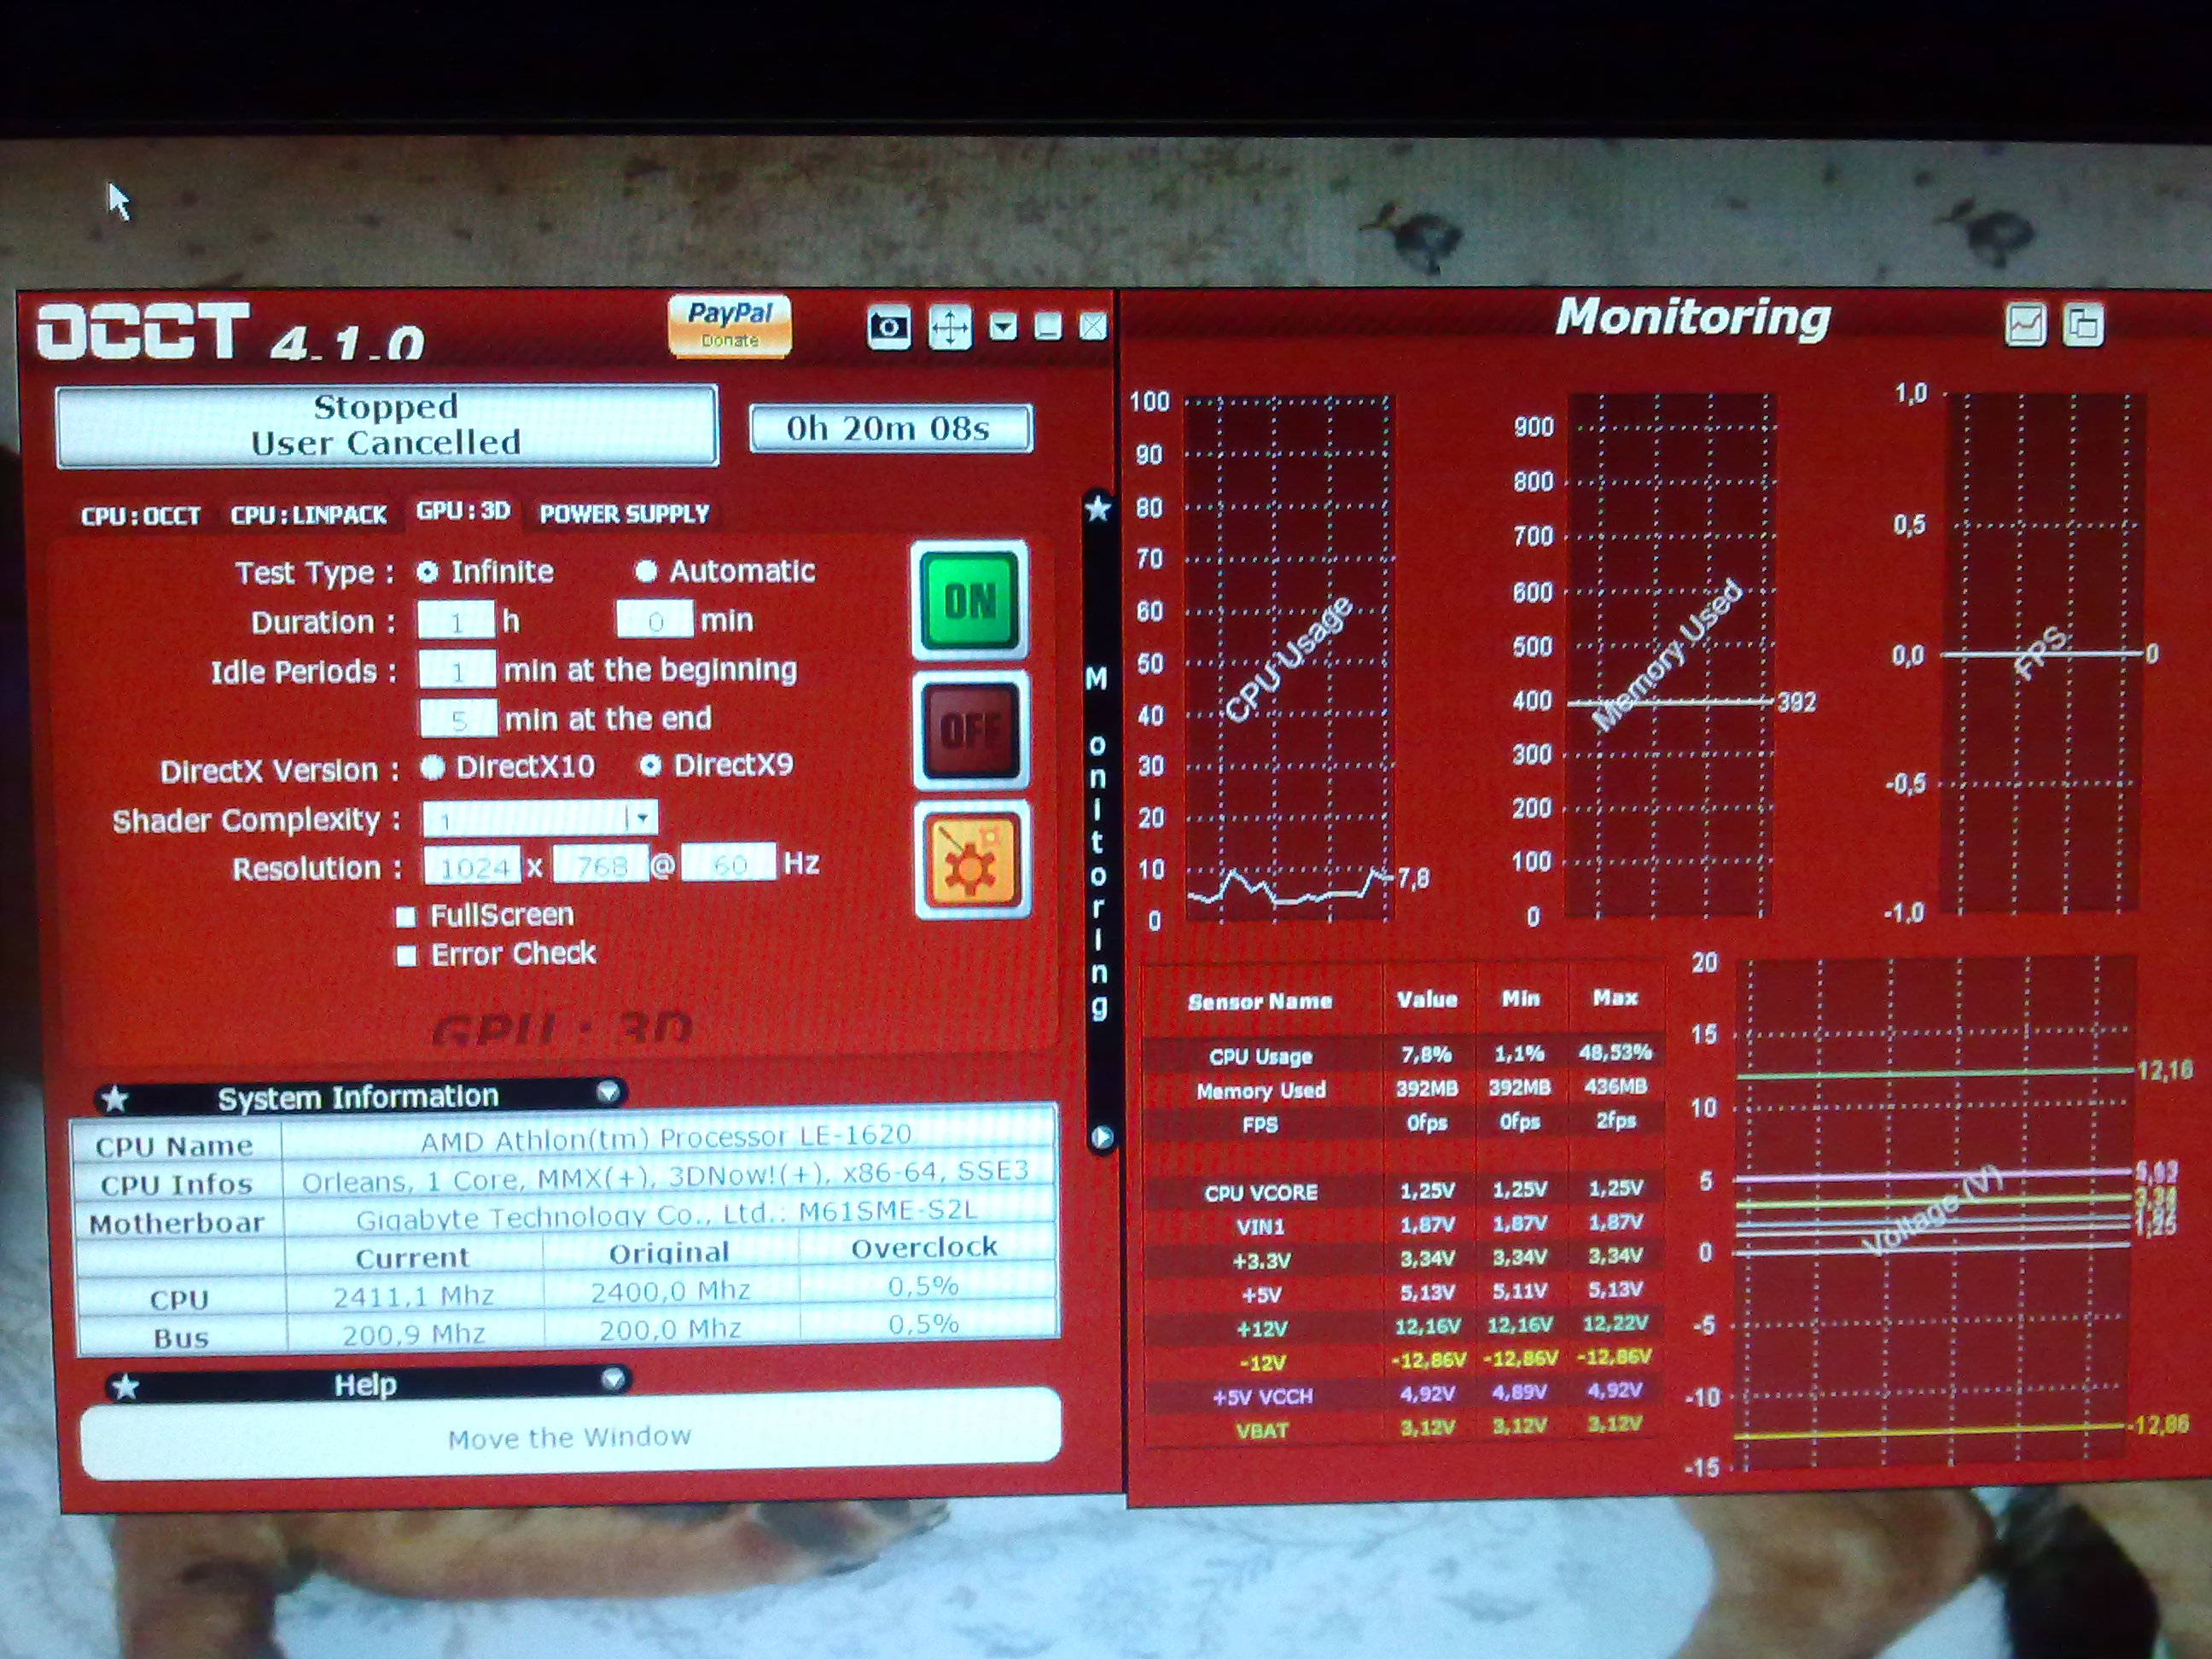
Task: Select the VBAT sensor row
Action: [x=1403, y=1428]
